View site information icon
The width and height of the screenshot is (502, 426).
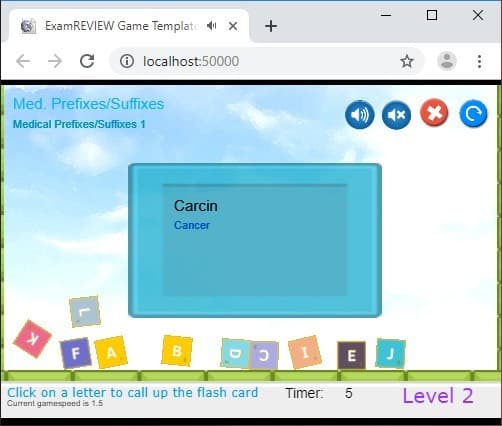pos(127,61)
